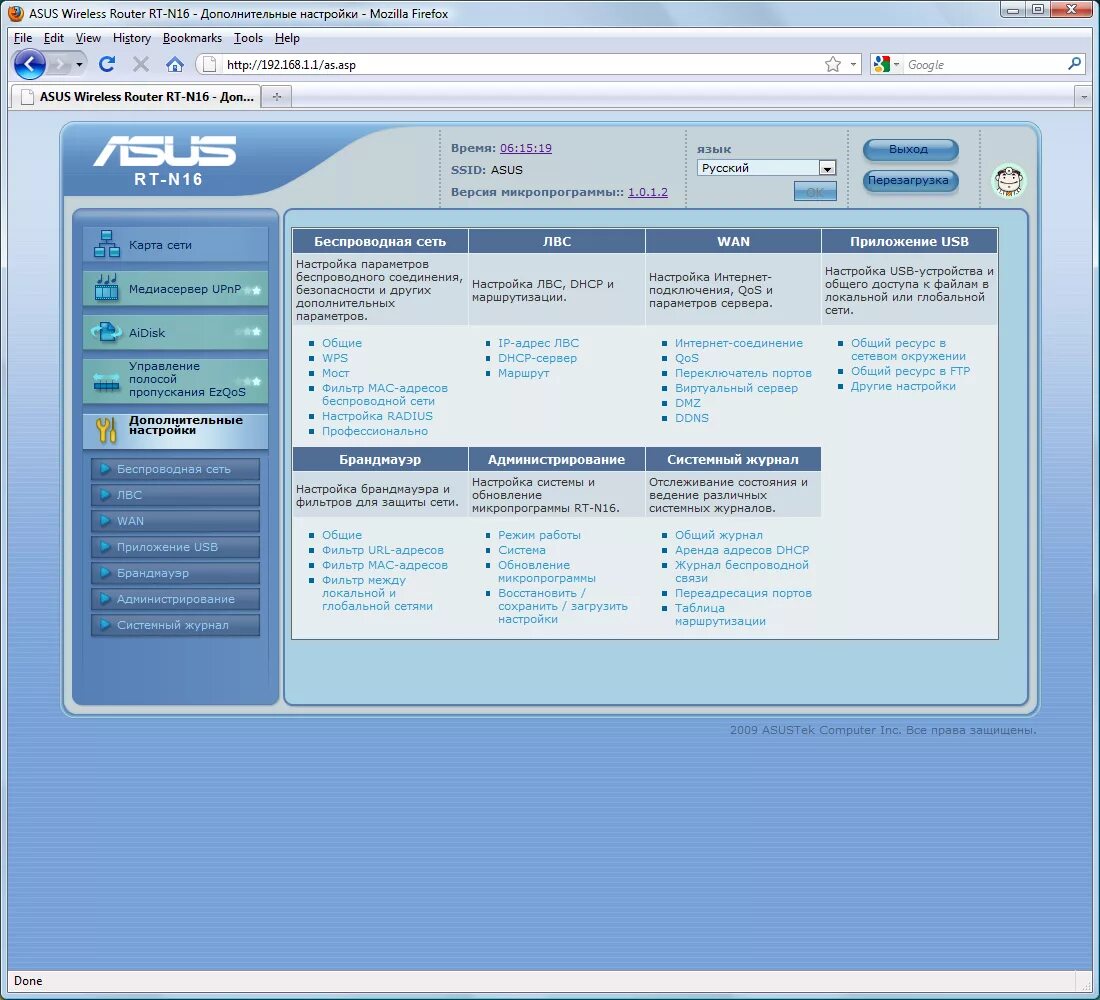
Task: Open the DDNS link
Action: coord(692,418)
